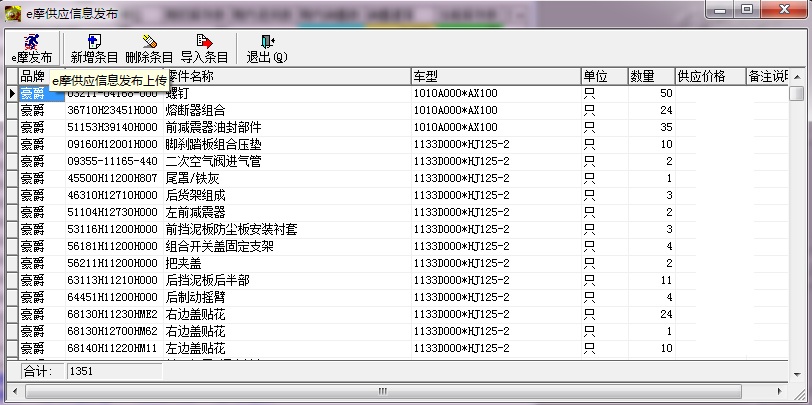Click part code 51153H39140H000
Image resolution: width=812 pixels, height=405 pixels.
coord(112,127)
